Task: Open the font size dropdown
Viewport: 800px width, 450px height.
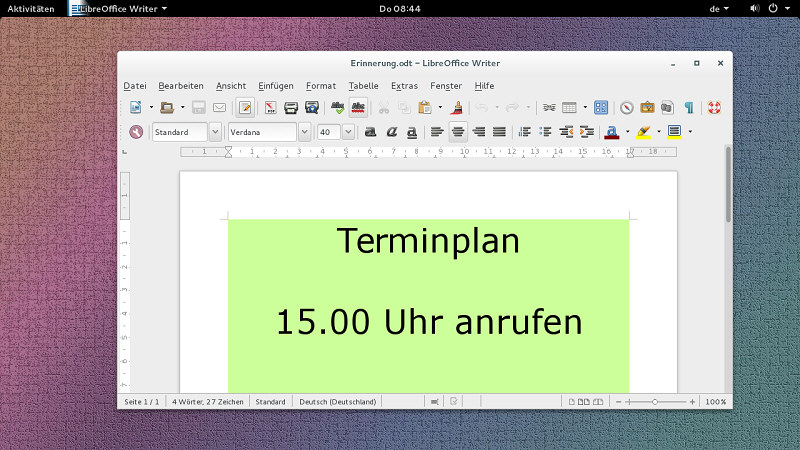Action: click(x=348, y=132)
